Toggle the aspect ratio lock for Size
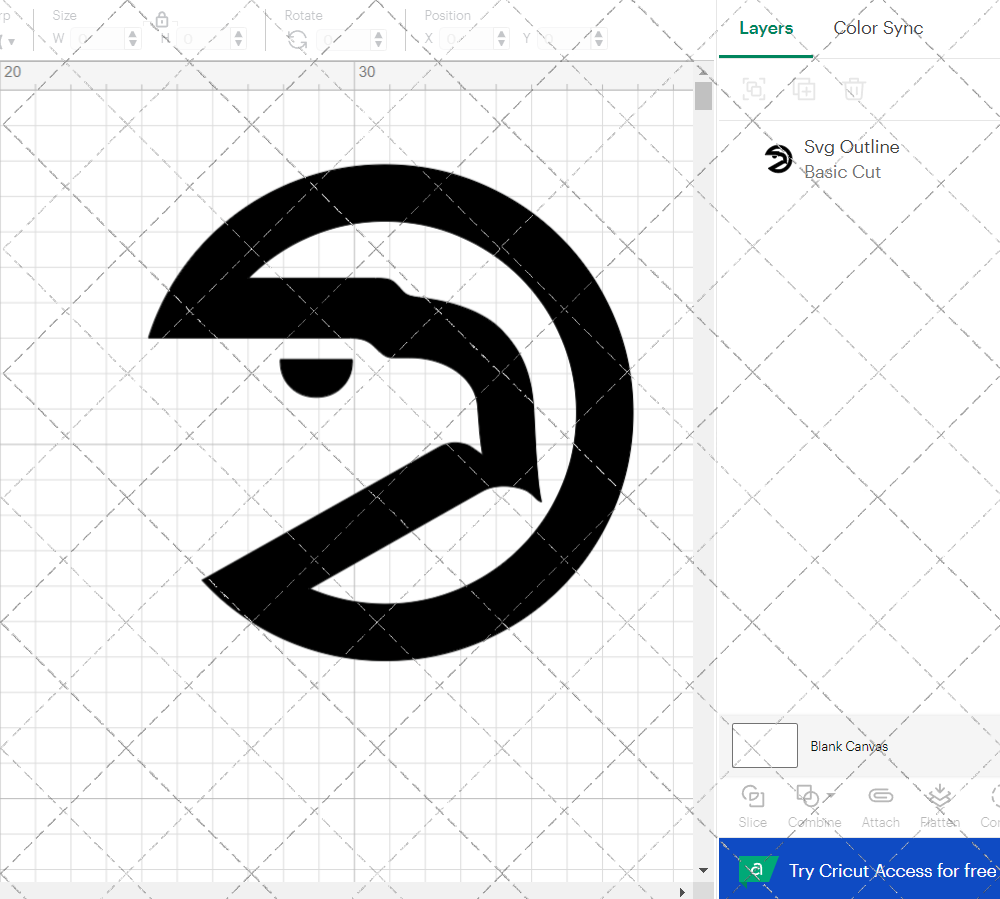This screenshot has height=899, width=1000. (x=161, y=19)
